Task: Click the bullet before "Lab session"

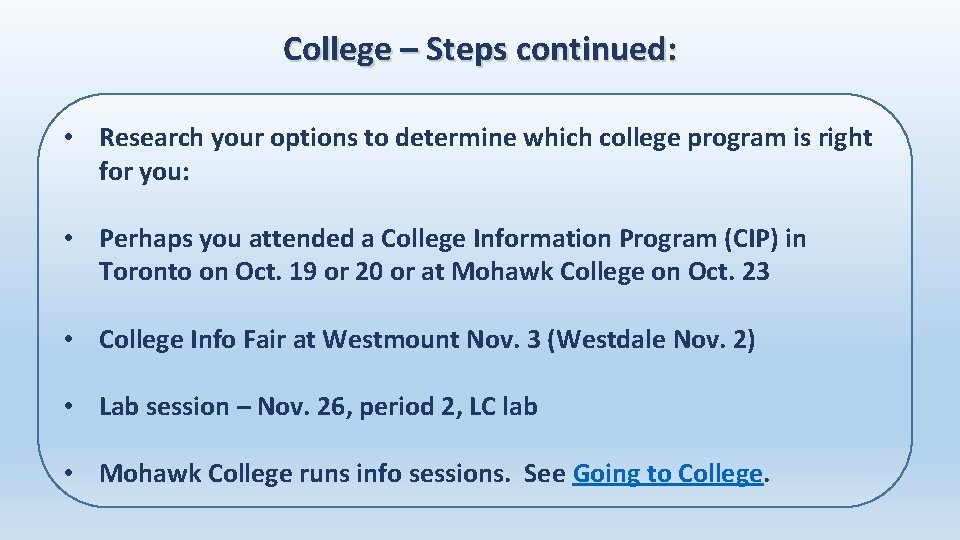Action: coord(69,406)
